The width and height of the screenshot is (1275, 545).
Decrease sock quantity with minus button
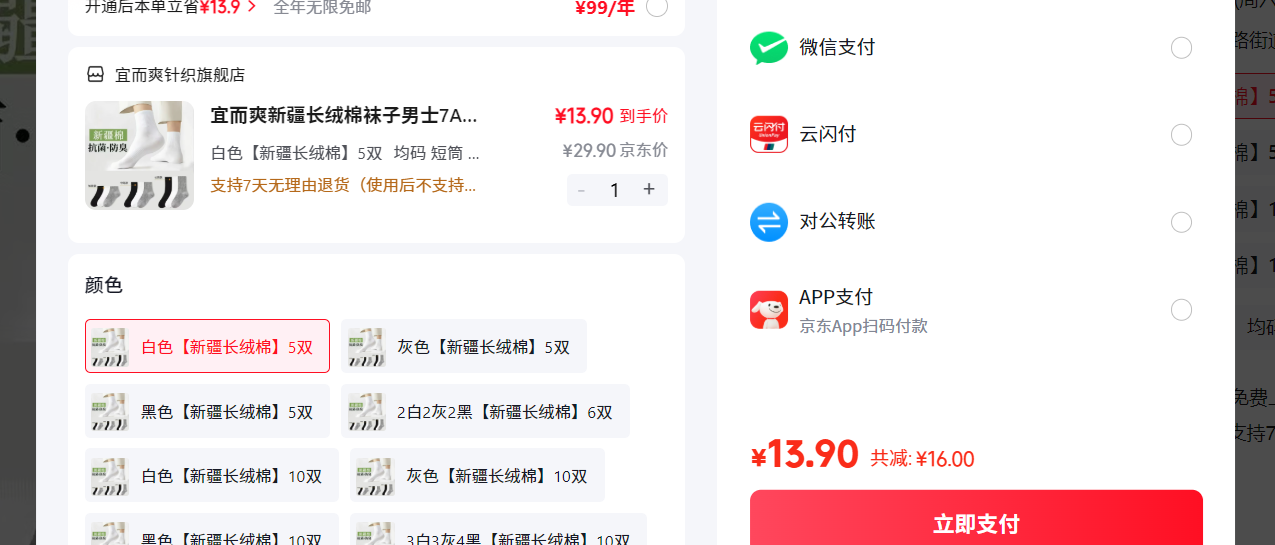(x=582, y=189)
